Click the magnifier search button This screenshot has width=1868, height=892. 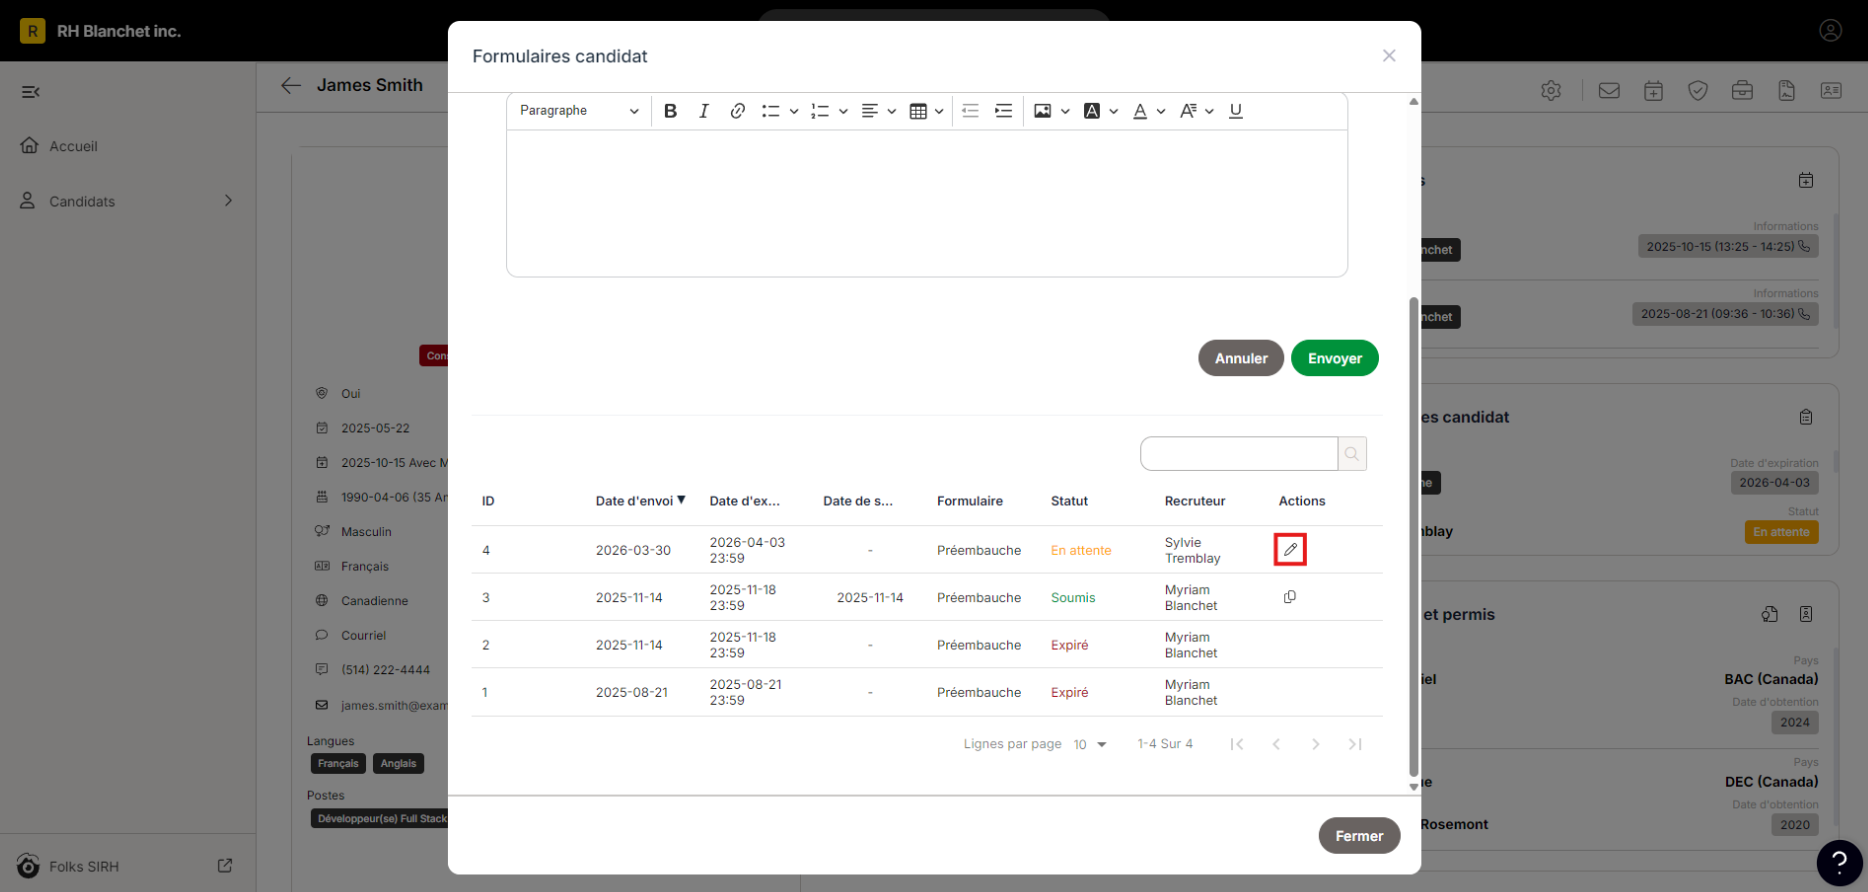tap(1352, 453)
